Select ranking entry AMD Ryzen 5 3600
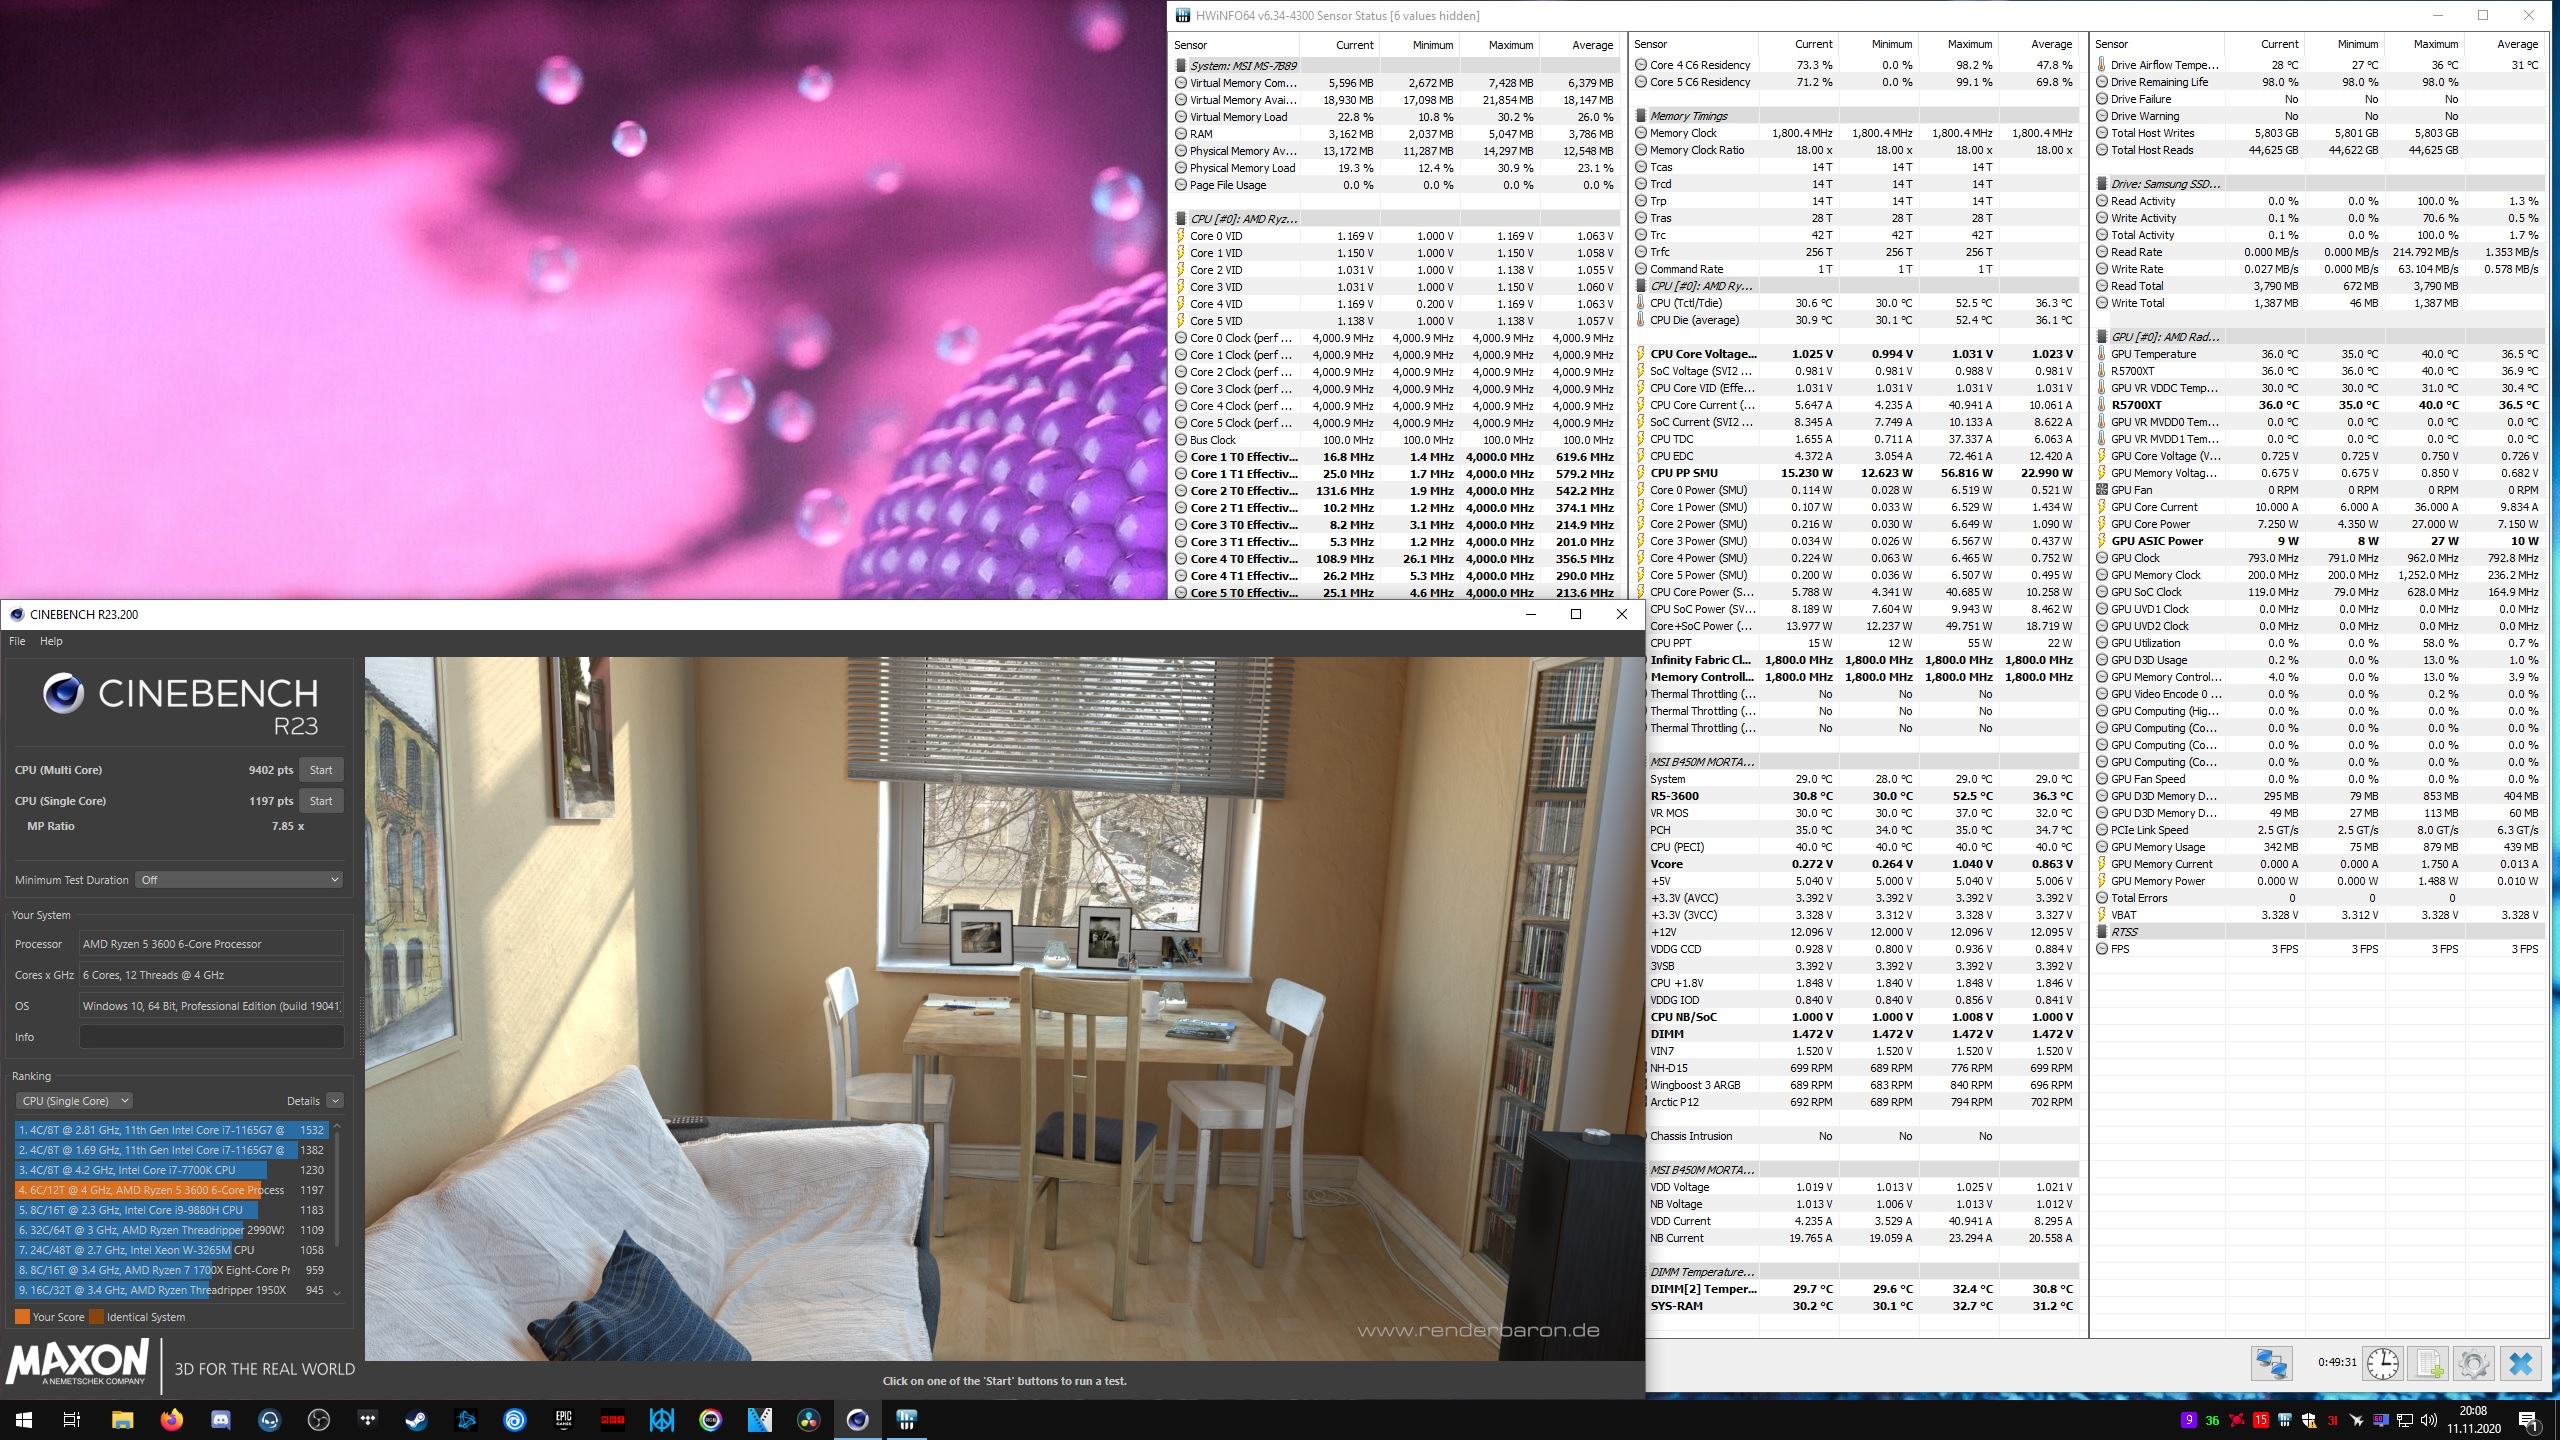This screenshot has width=2560, height=1440. 170,1190
